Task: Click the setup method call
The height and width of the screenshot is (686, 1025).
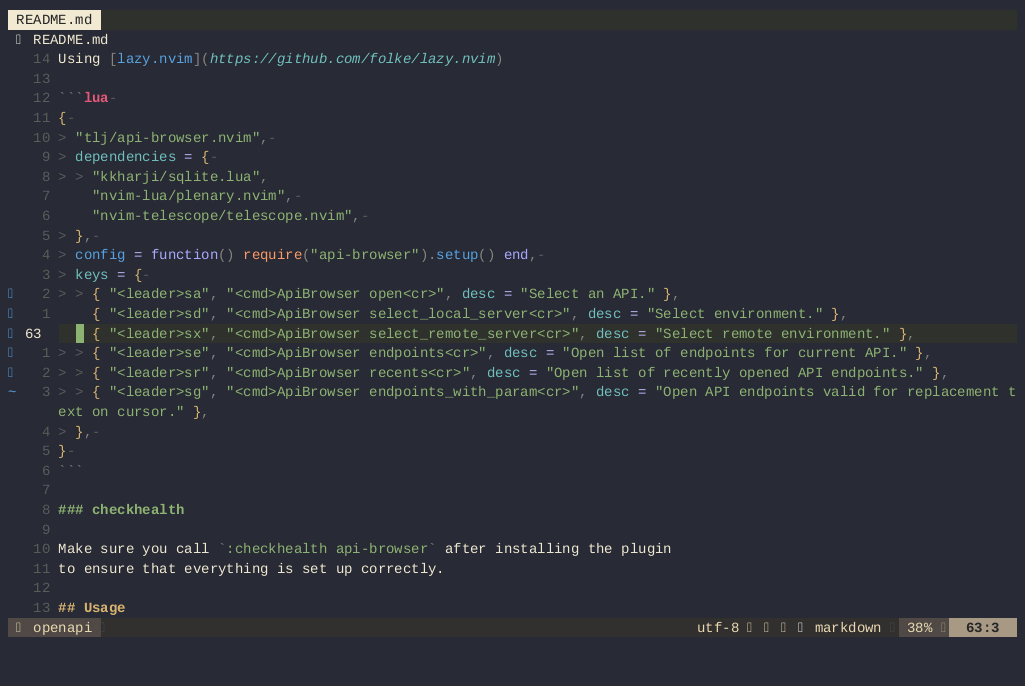Action: pyautogui.click(x=457, y=255)
